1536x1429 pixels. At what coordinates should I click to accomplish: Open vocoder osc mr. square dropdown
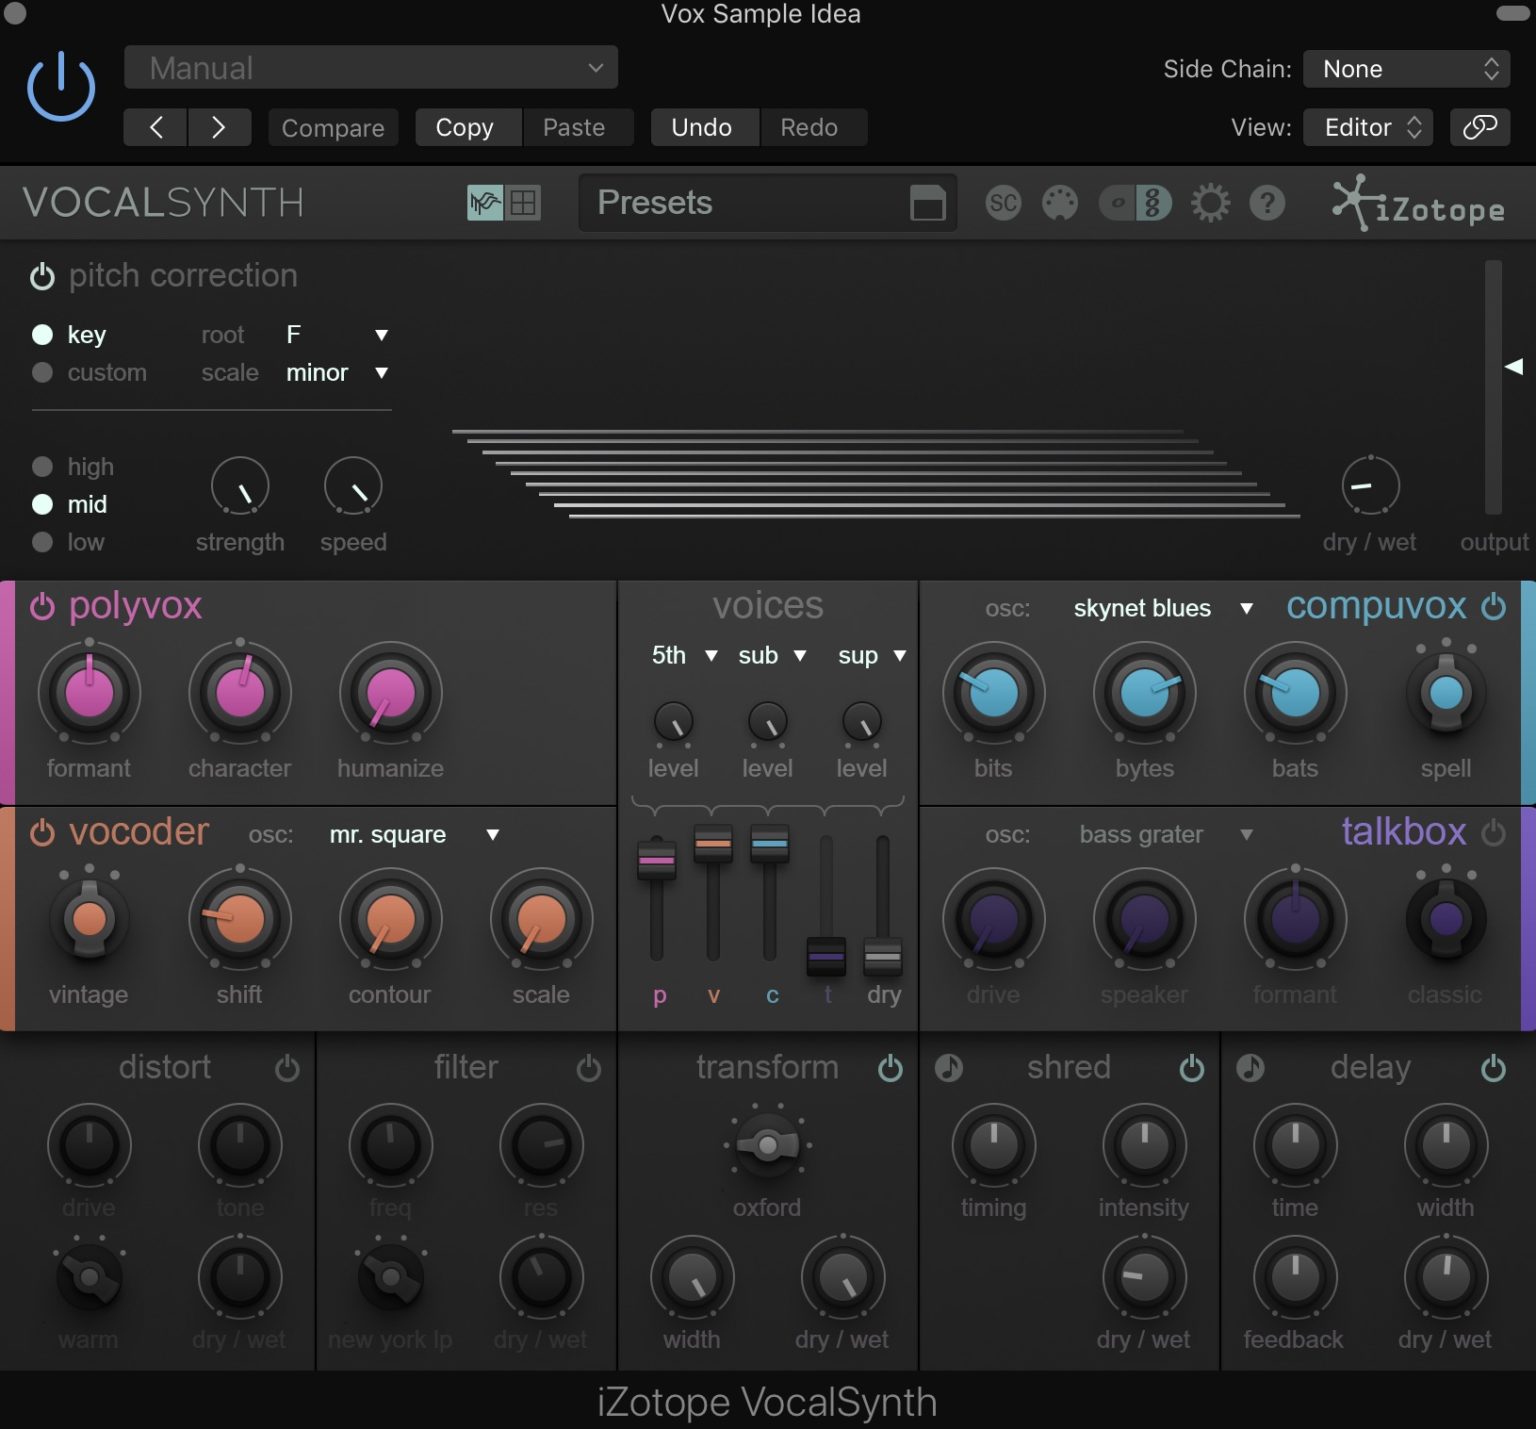[x=414, y=834]
